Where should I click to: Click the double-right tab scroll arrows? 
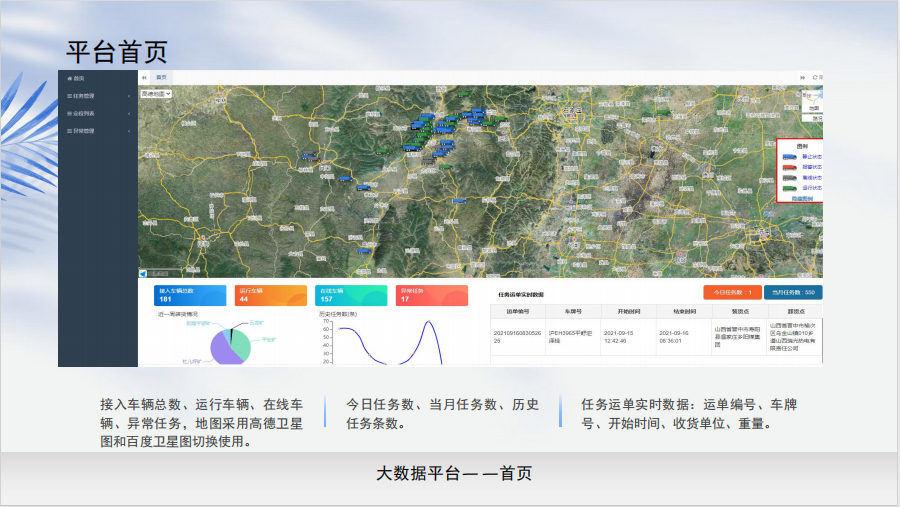(x=802, y=77)
